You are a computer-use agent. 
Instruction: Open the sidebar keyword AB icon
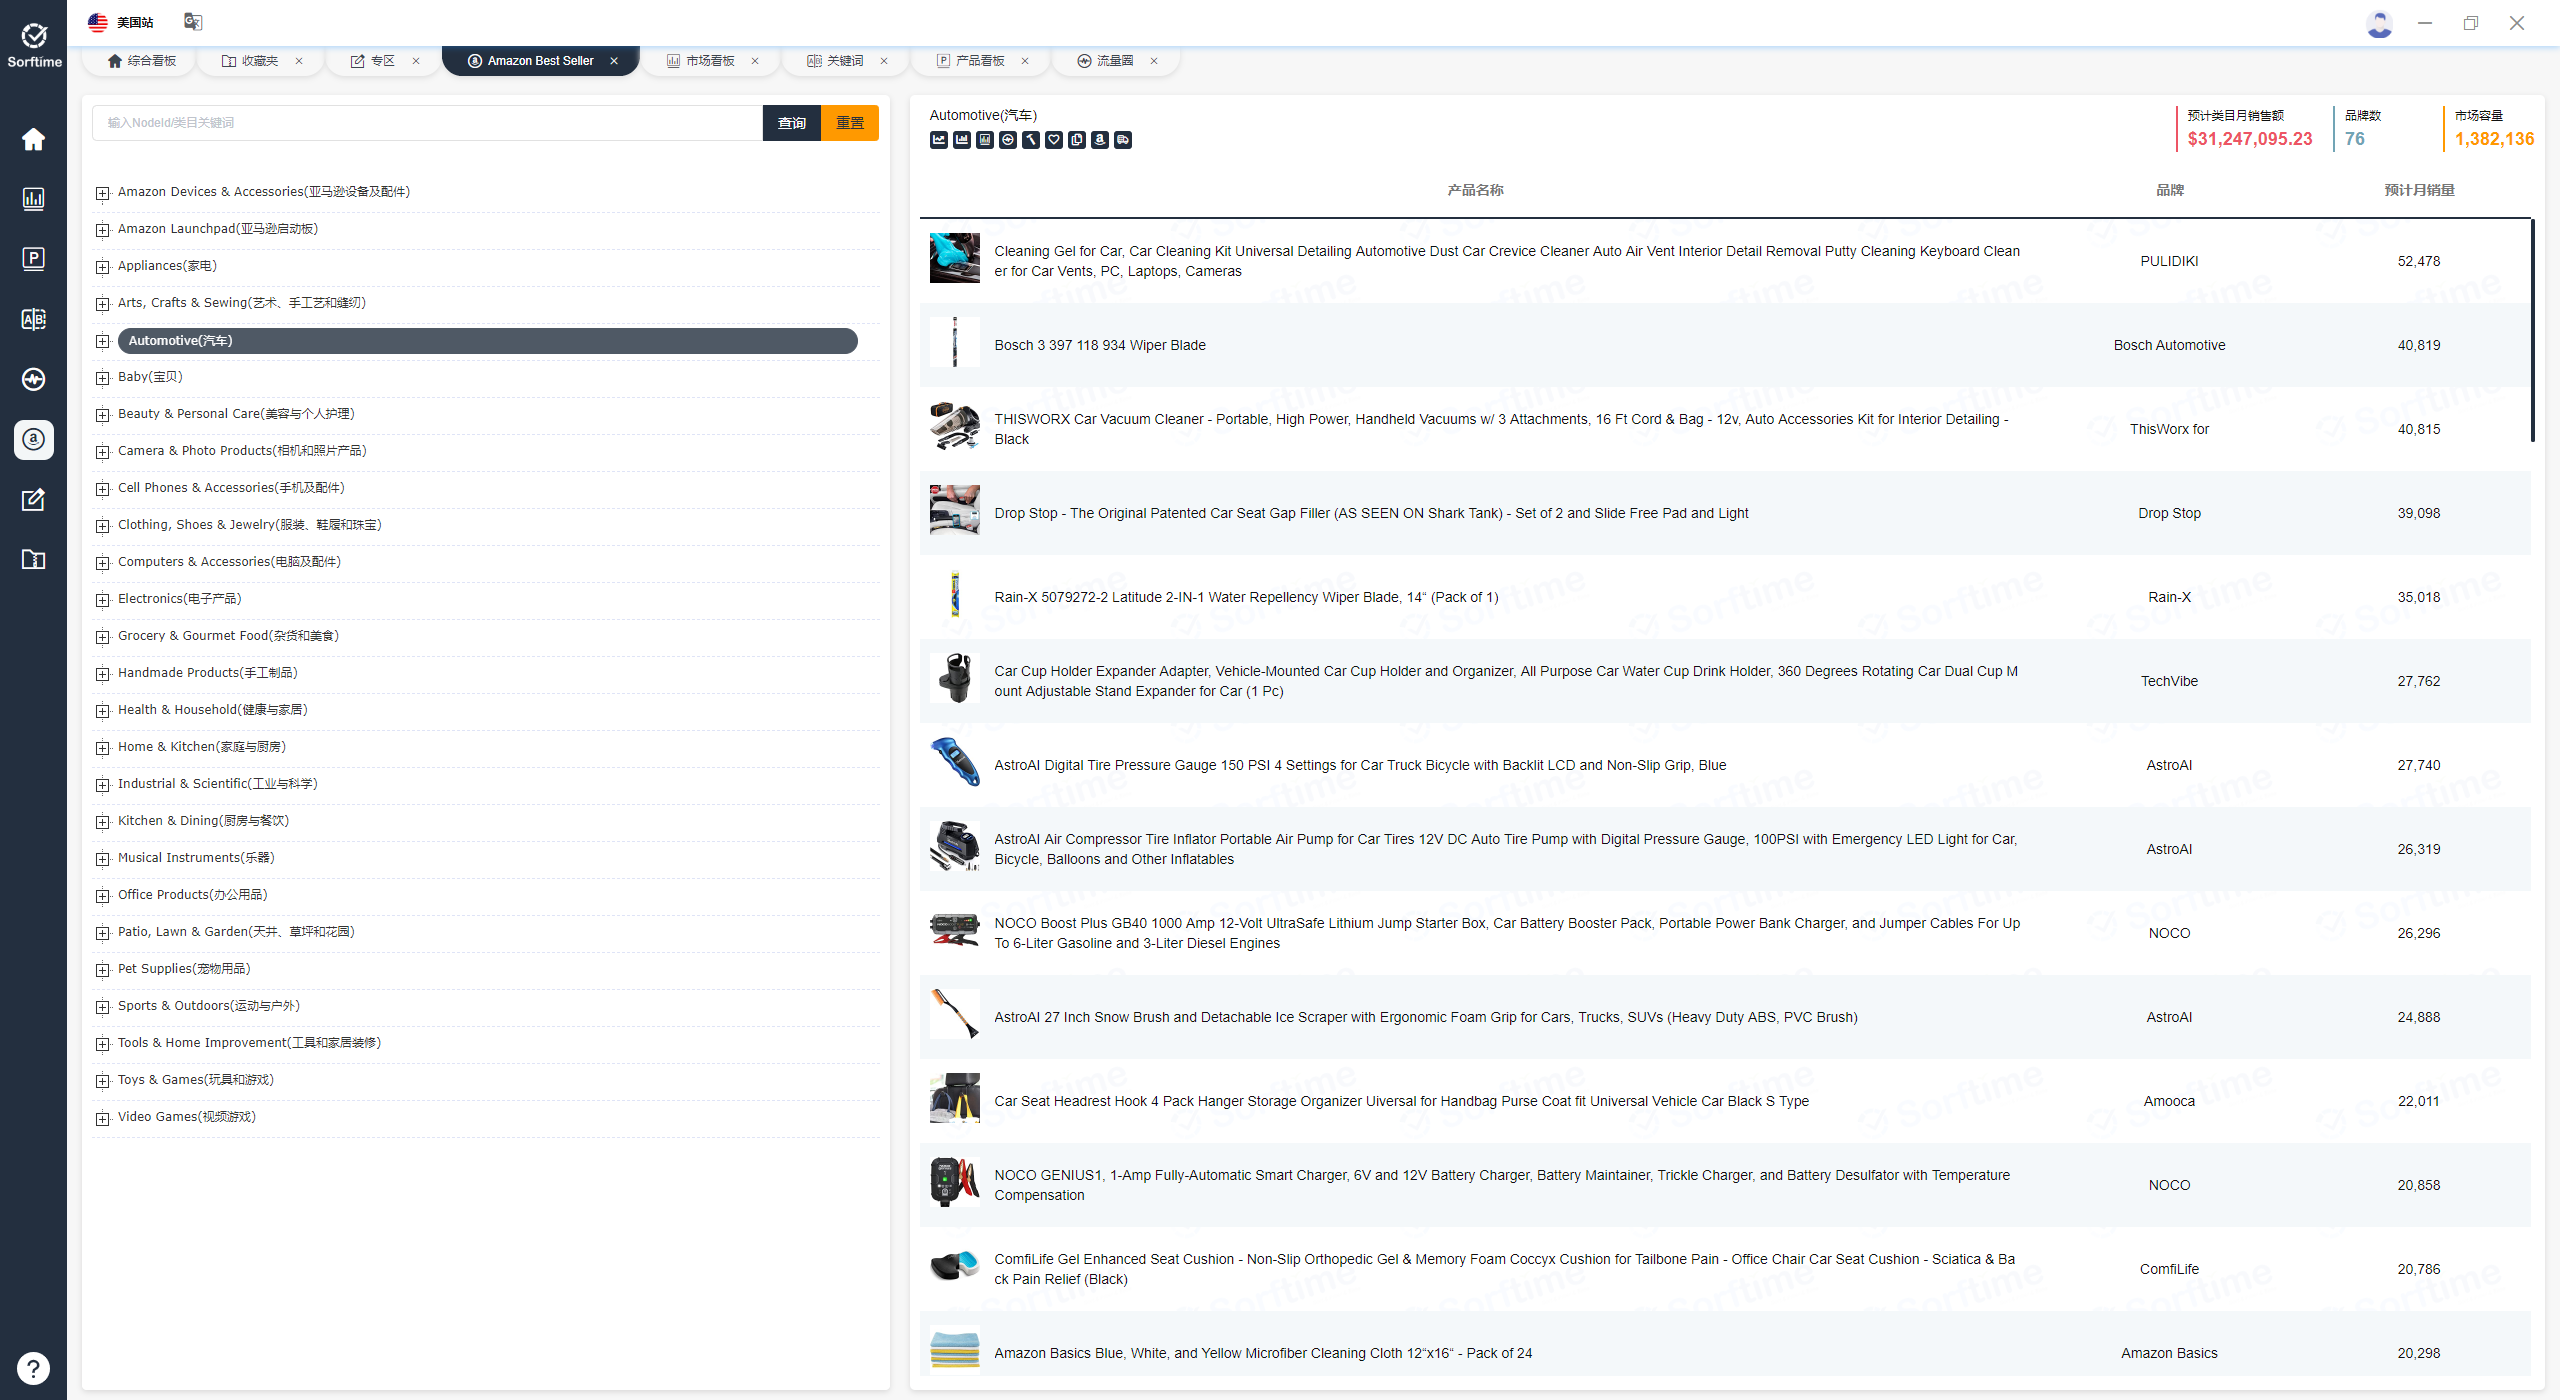[33, 319]
